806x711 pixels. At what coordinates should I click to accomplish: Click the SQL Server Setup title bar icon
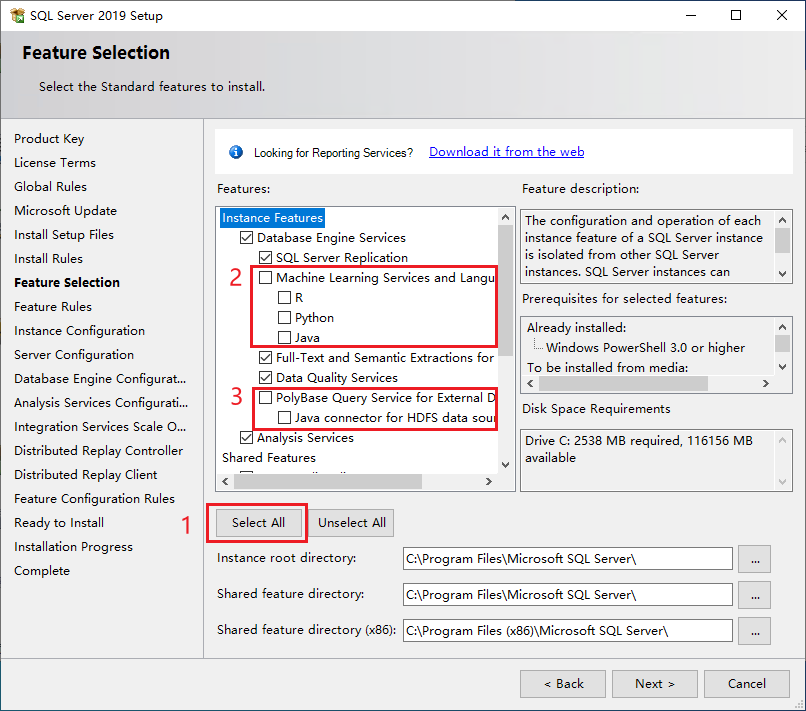tap(17, 15)
